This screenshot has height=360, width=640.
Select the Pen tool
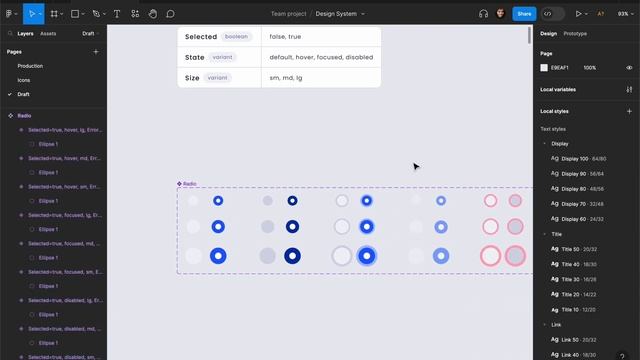pyautogui.click(x=96, y=14)
